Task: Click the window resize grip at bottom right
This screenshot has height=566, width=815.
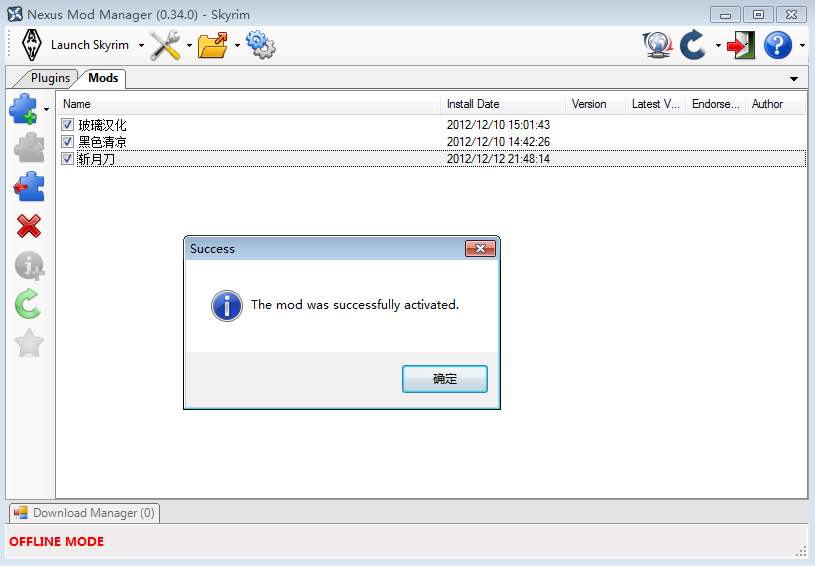Action: pos(801,552)
